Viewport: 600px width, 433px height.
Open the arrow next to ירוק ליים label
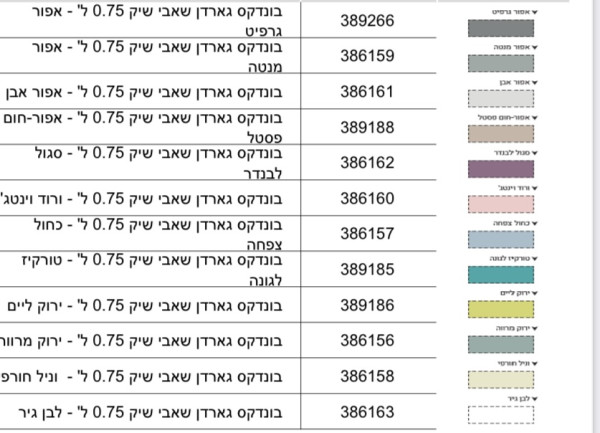535,293
